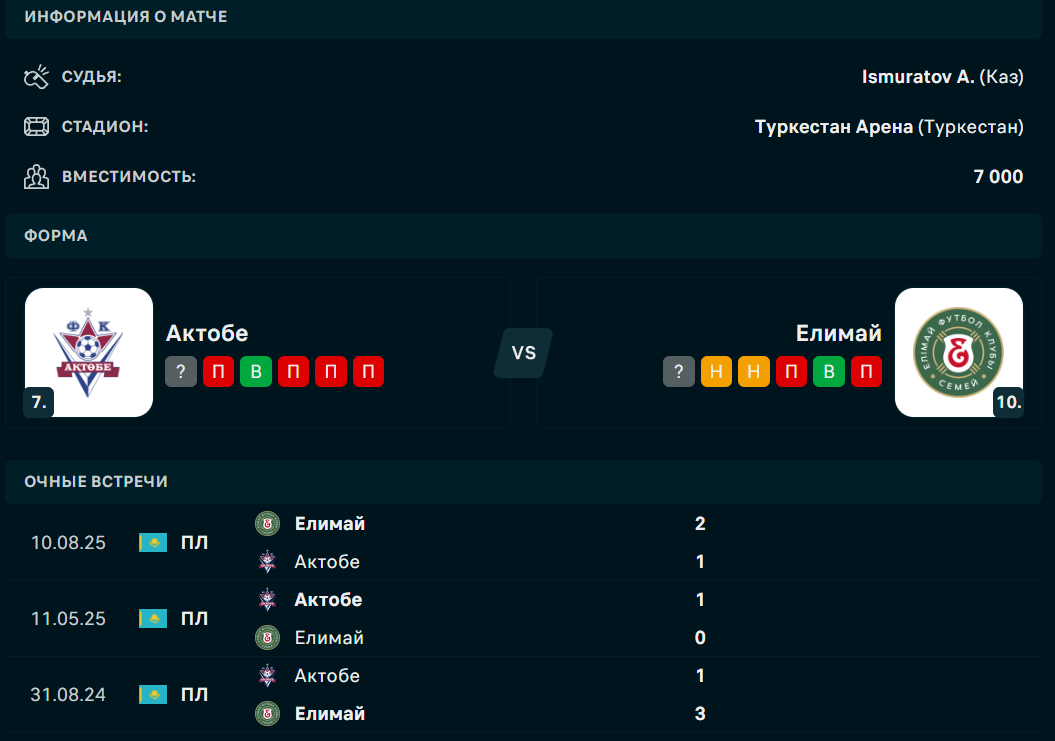Select Елимай's green В form badge

click(x=828, y=372)
